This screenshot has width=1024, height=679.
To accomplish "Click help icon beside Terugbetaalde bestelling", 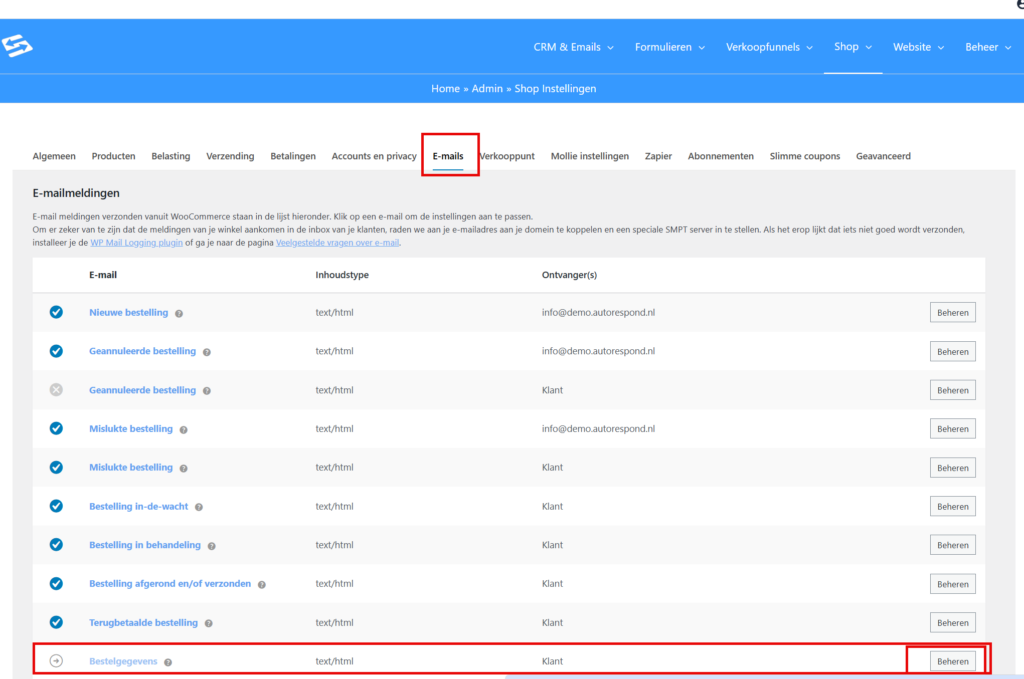I will click(x=209, y=623).
